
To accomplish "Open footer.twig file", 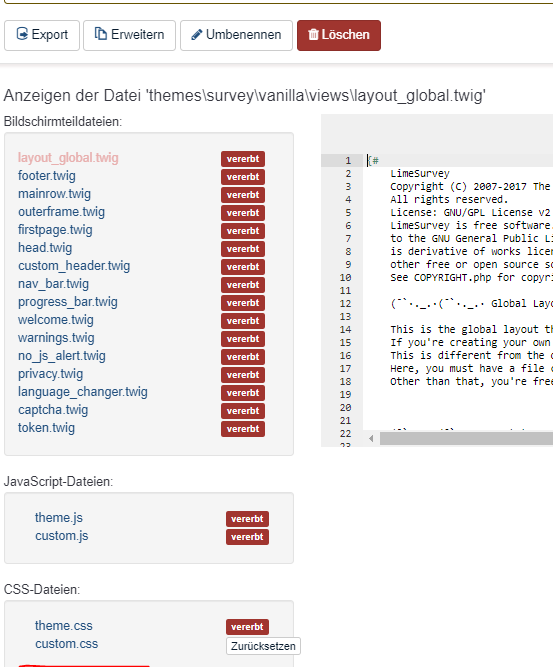I will click(x=47, y=176).
